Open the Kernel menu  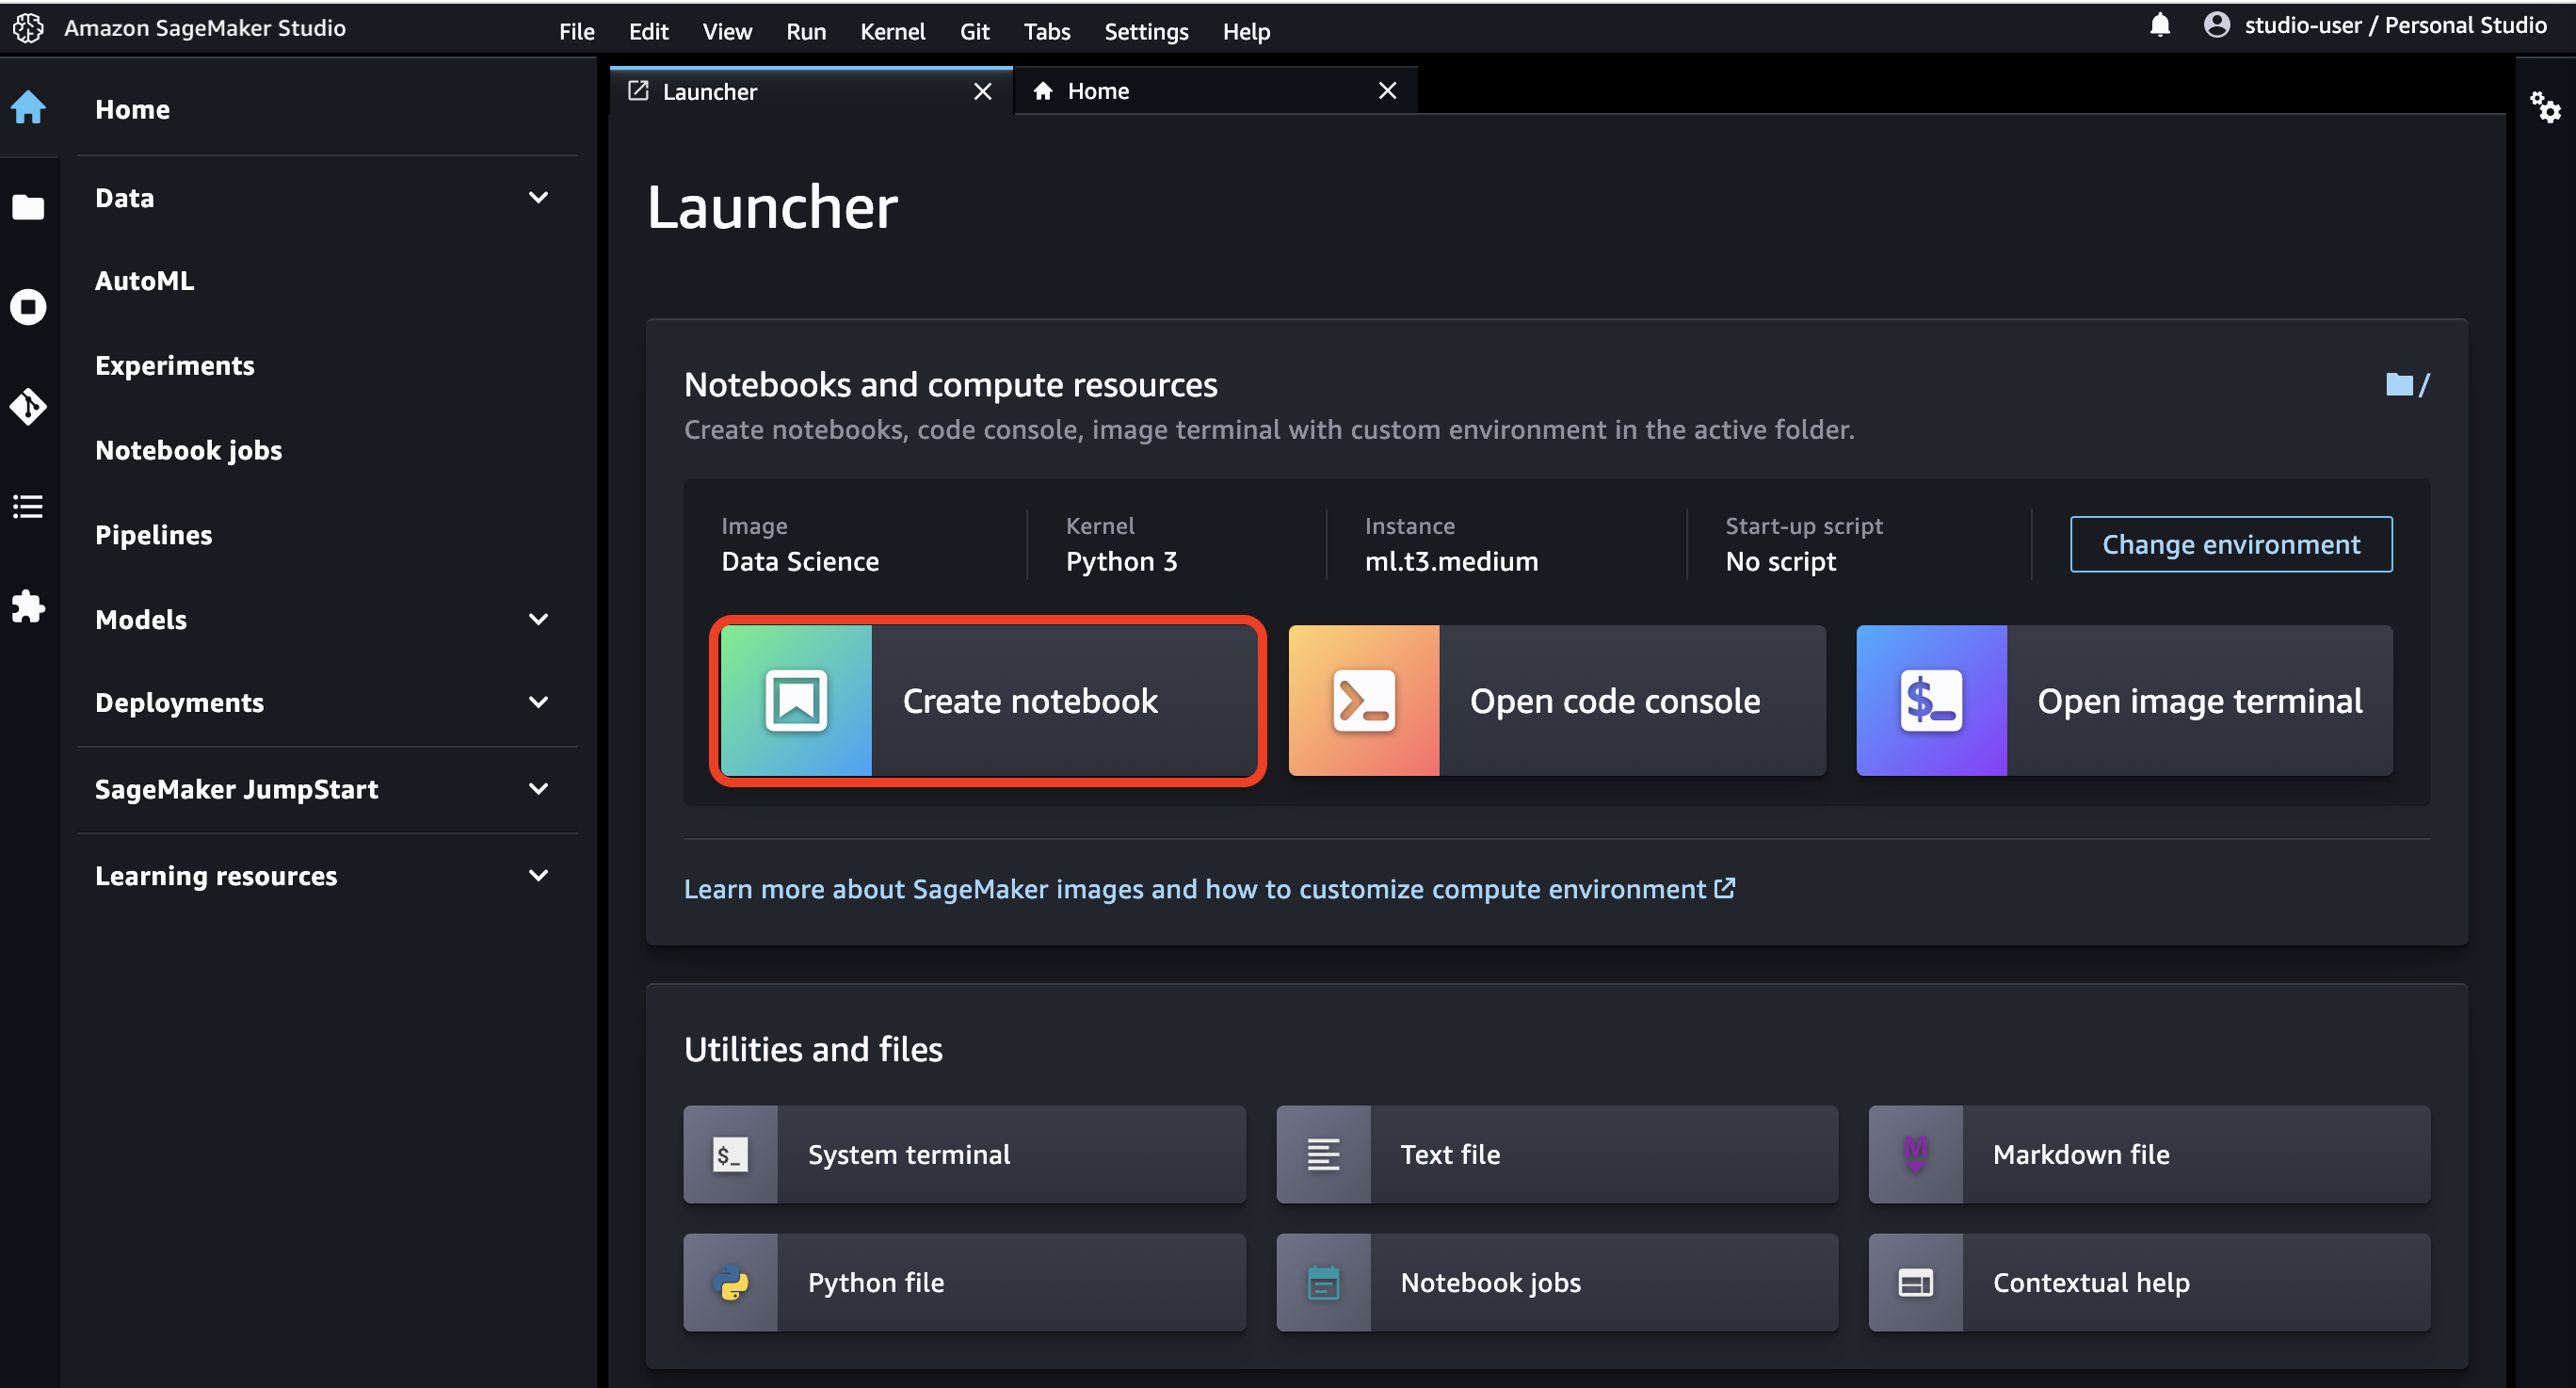892,31
